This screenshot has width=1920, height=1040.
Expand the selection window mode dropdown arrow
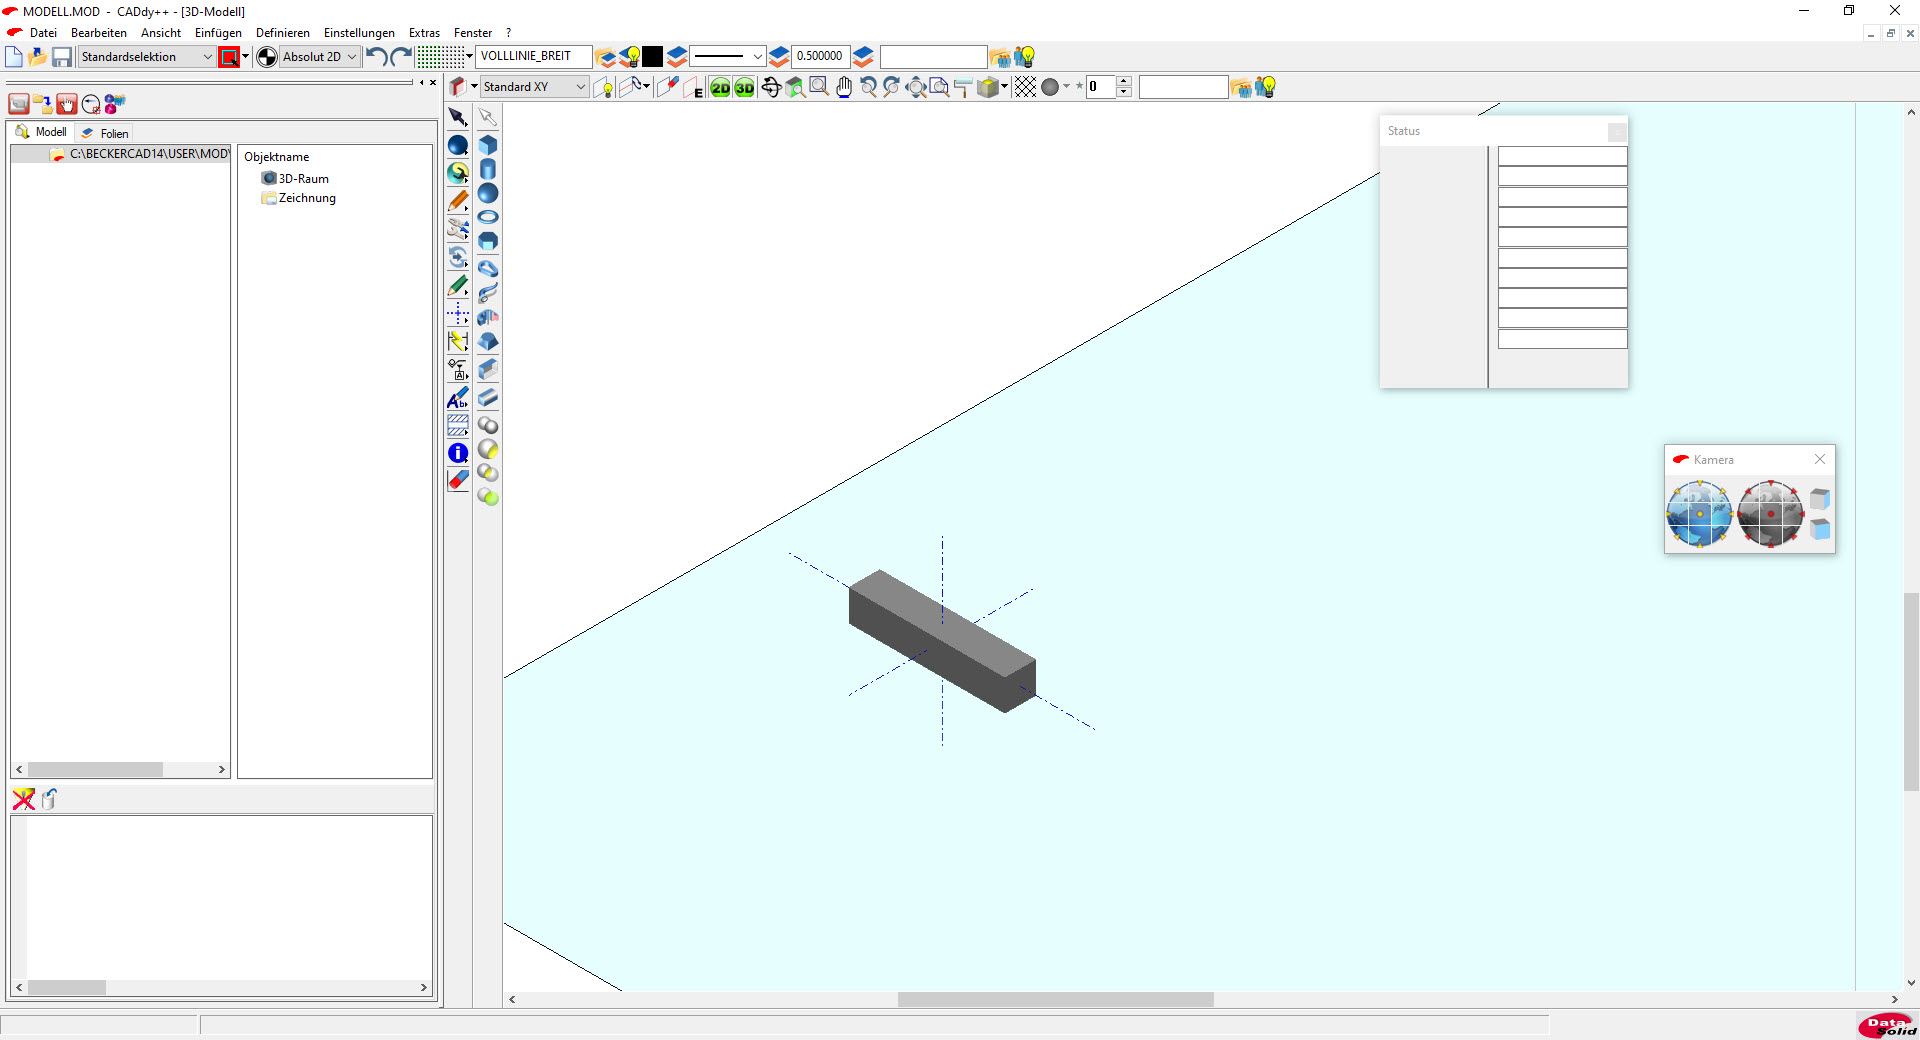point(245,56)
